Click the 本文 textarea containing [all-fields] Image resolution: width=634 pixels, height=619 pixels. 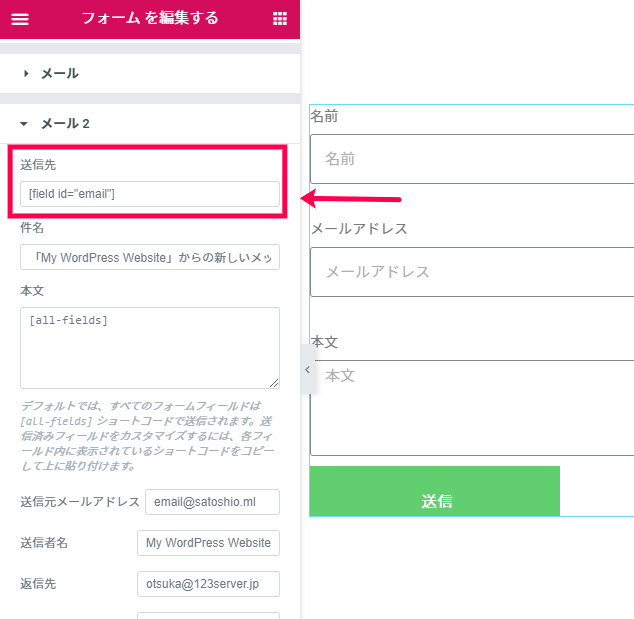coord(150,348)
